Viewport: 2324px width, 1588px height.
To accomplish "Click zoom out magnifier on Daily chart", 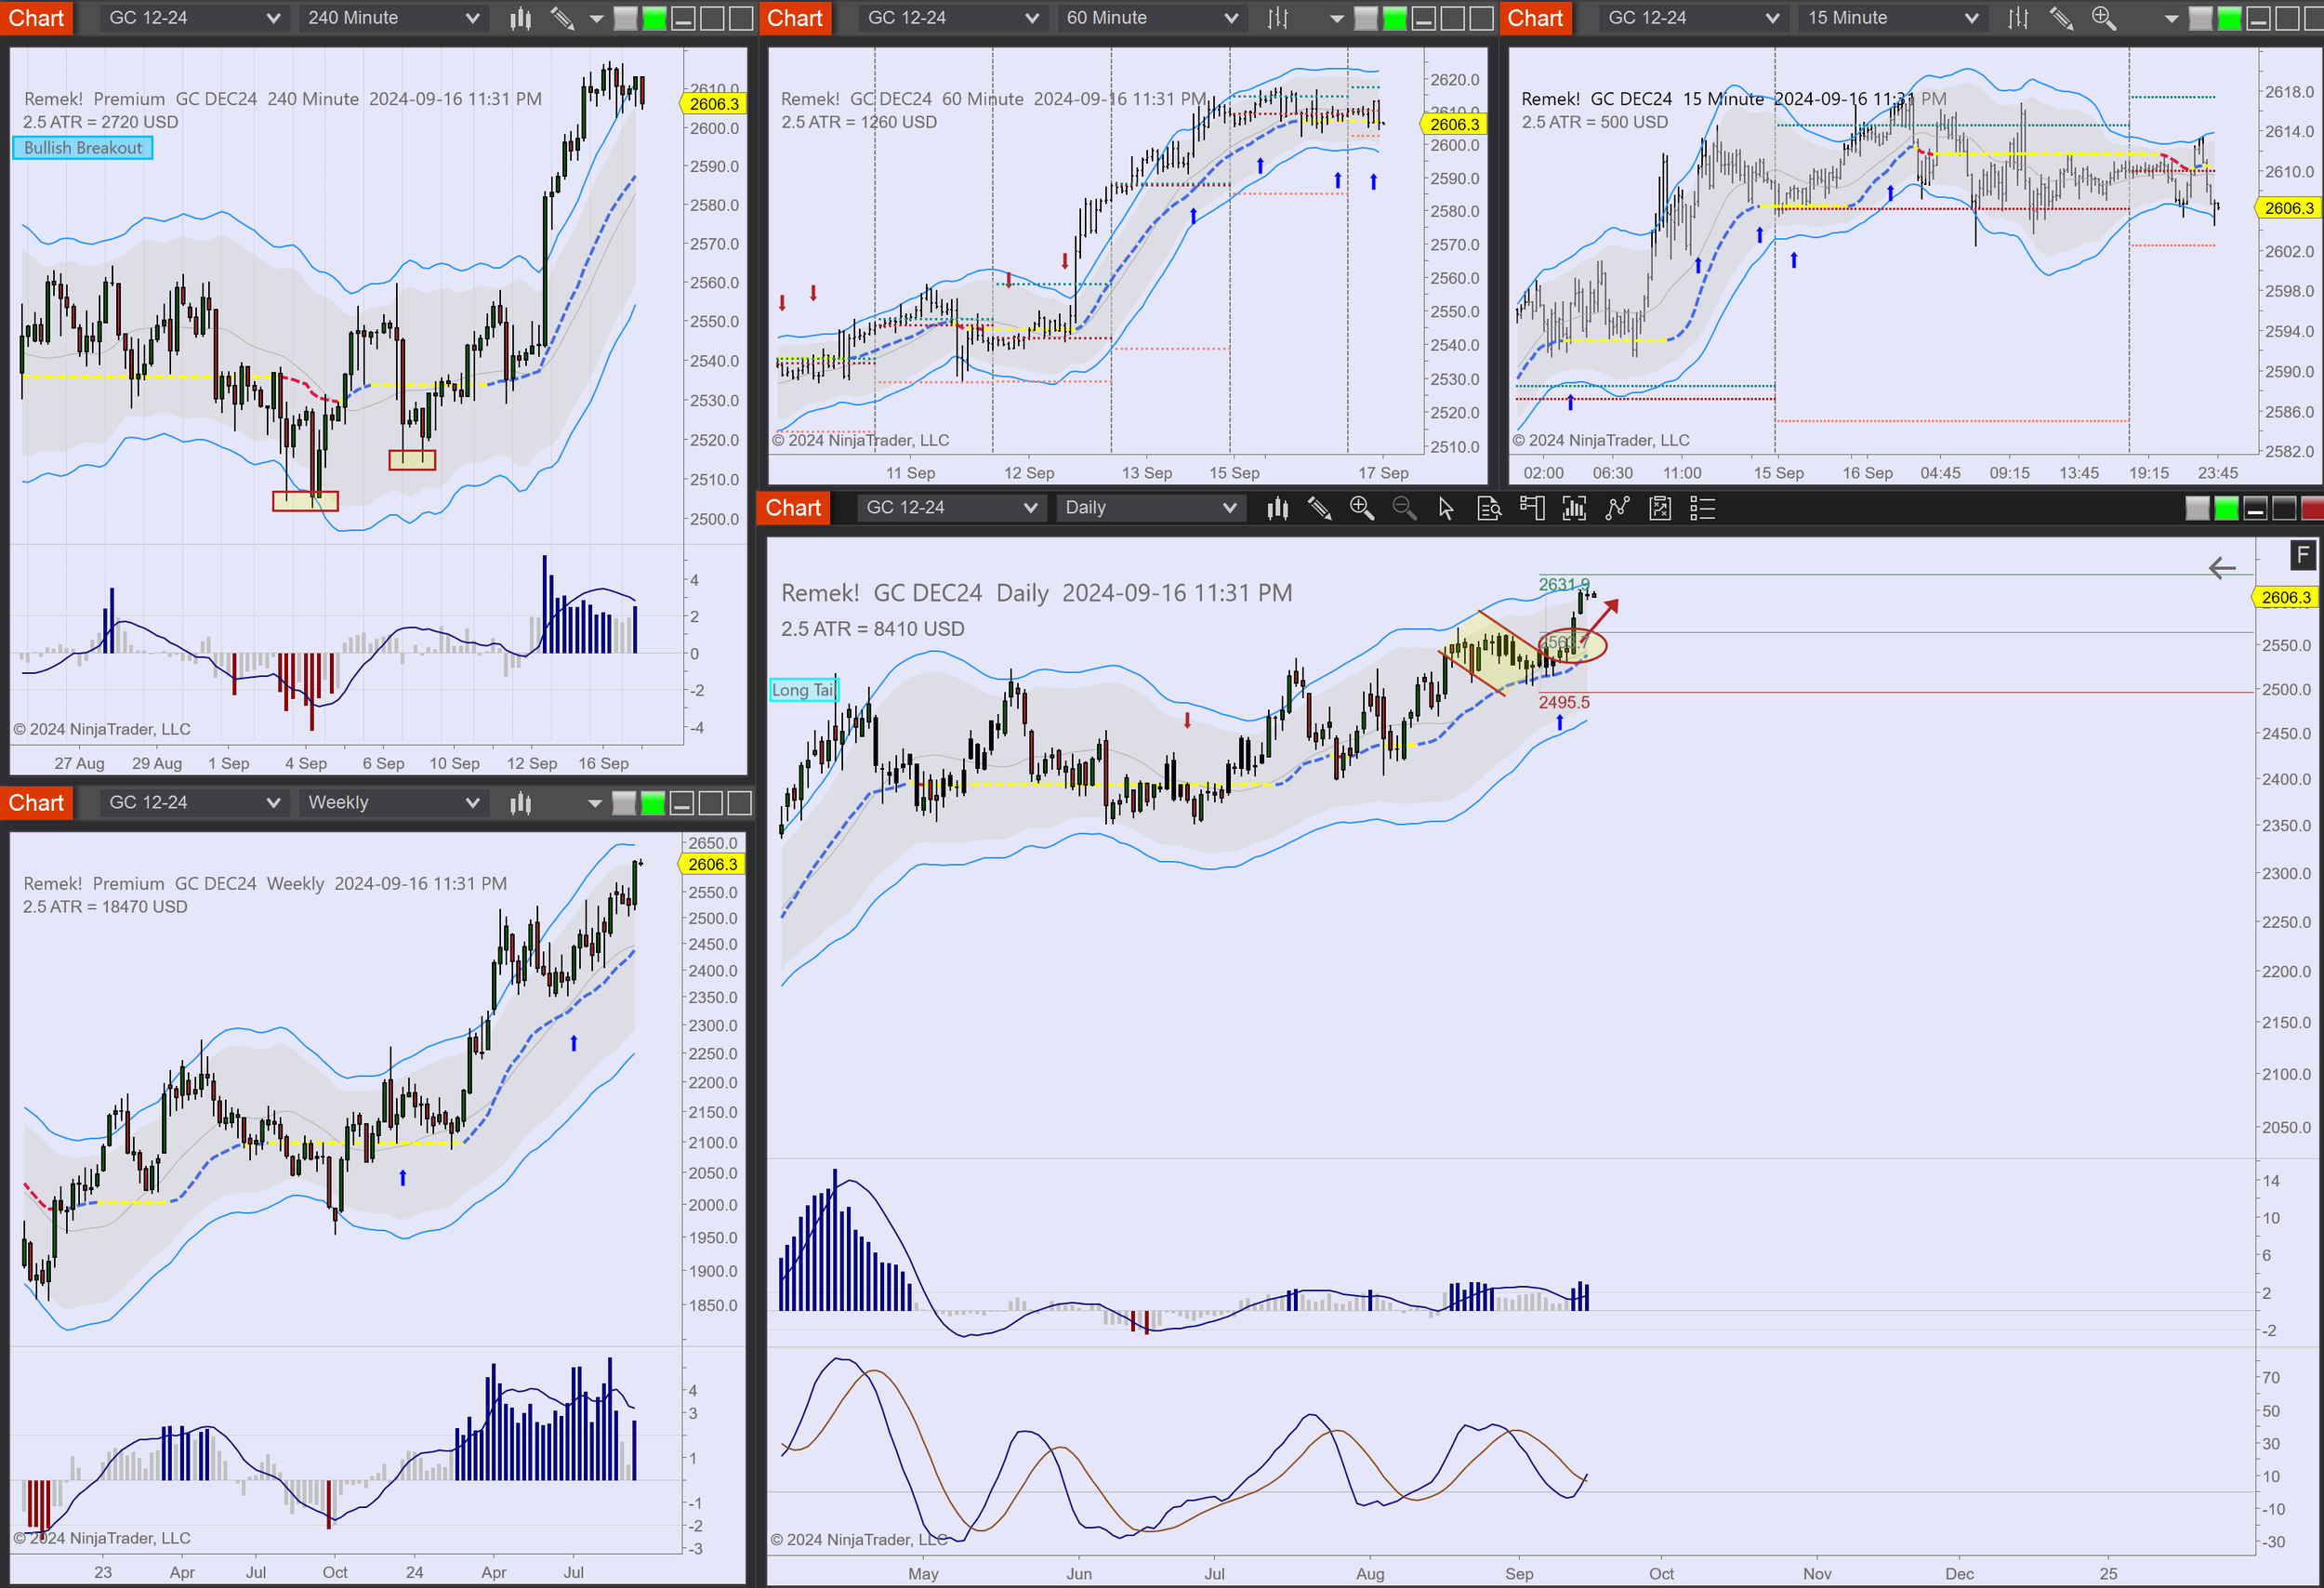I will pos(1404,508).
